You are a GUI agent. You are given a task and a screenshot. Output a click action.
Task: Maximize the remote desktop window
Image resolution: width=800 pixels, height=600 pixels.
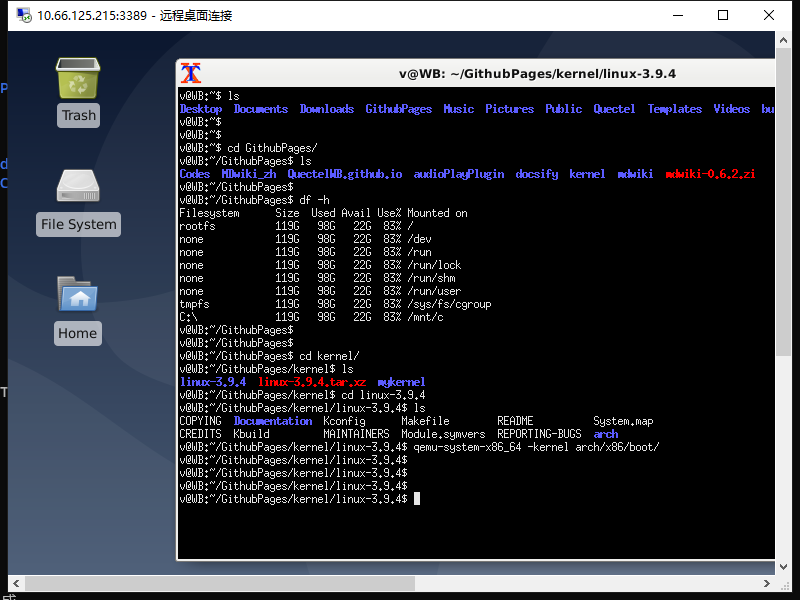point(723,15)
